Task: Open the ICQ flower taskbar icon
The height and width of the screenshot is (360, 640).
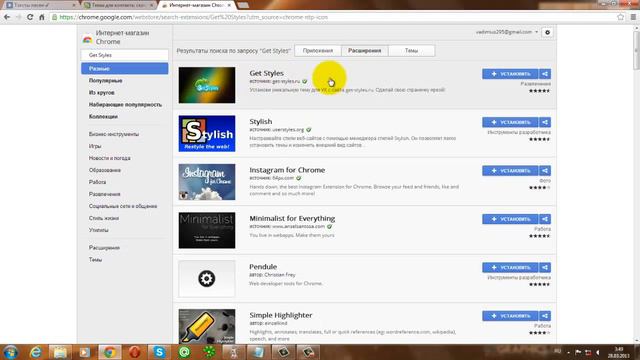Action: (x=209, y=352)
